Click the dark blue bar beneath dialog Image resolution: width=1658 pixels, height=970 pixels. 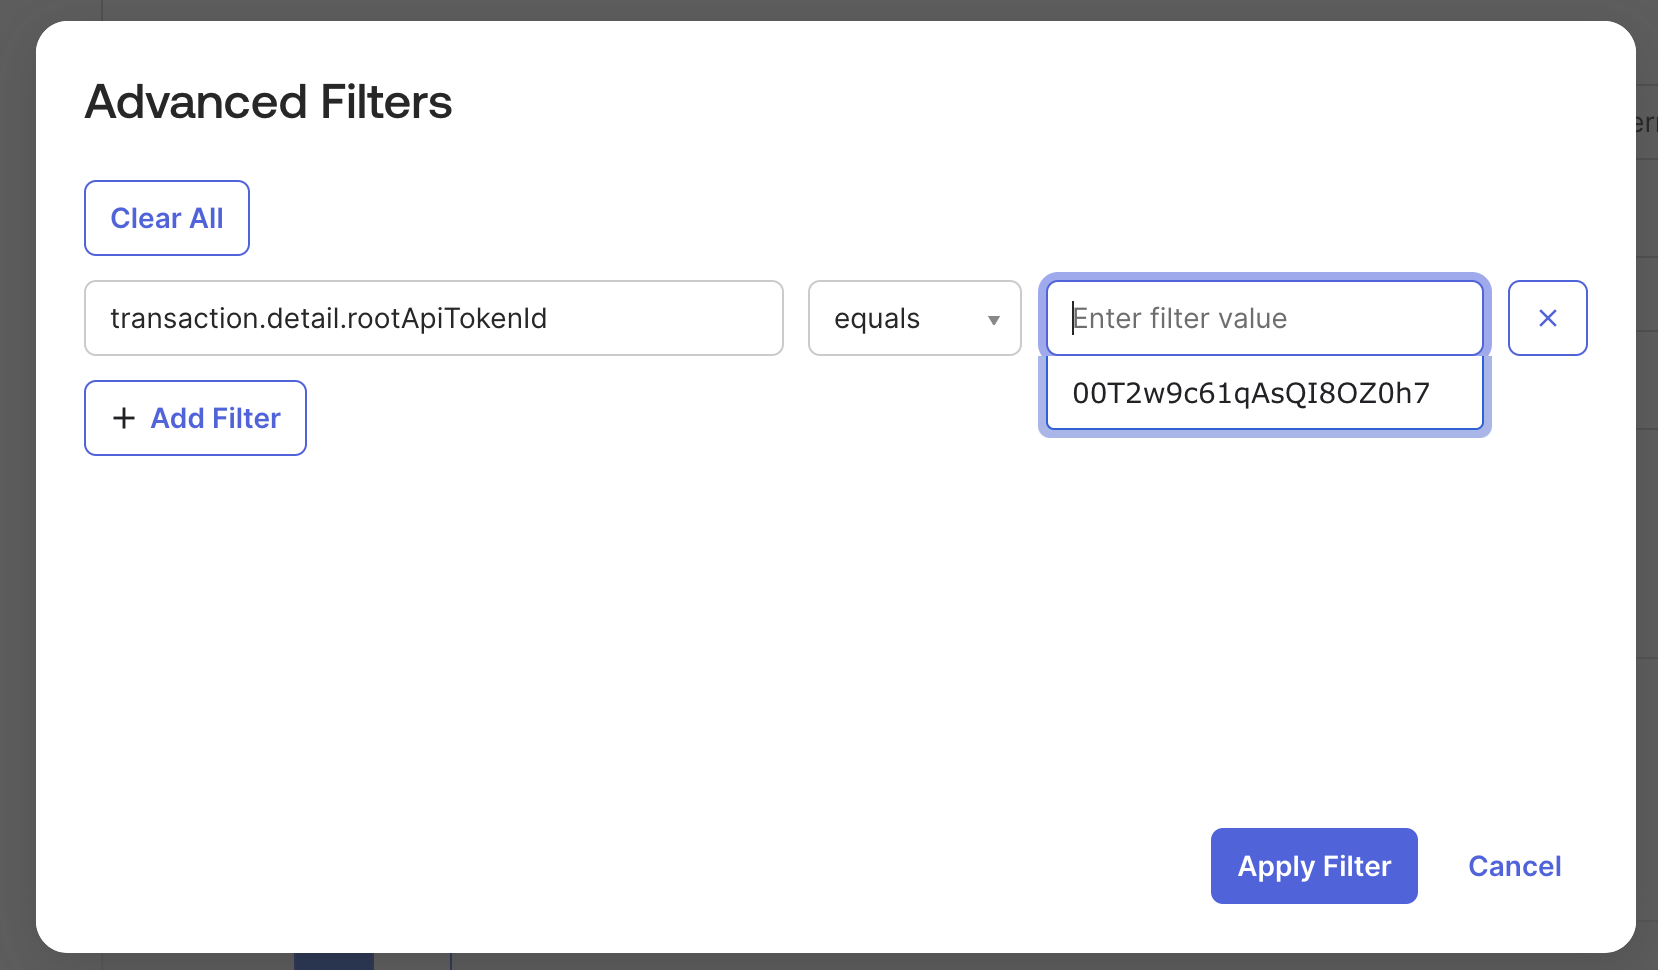333,961
